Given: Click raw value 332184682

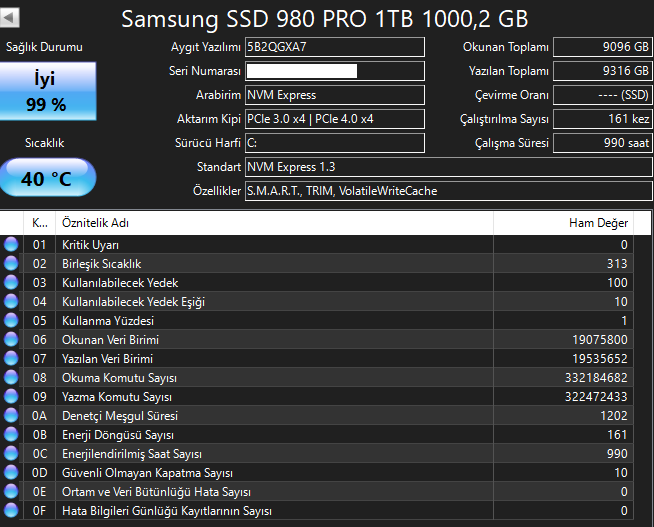Looking at the screenshot, I should pyautogui.click(x=596, y=378).
